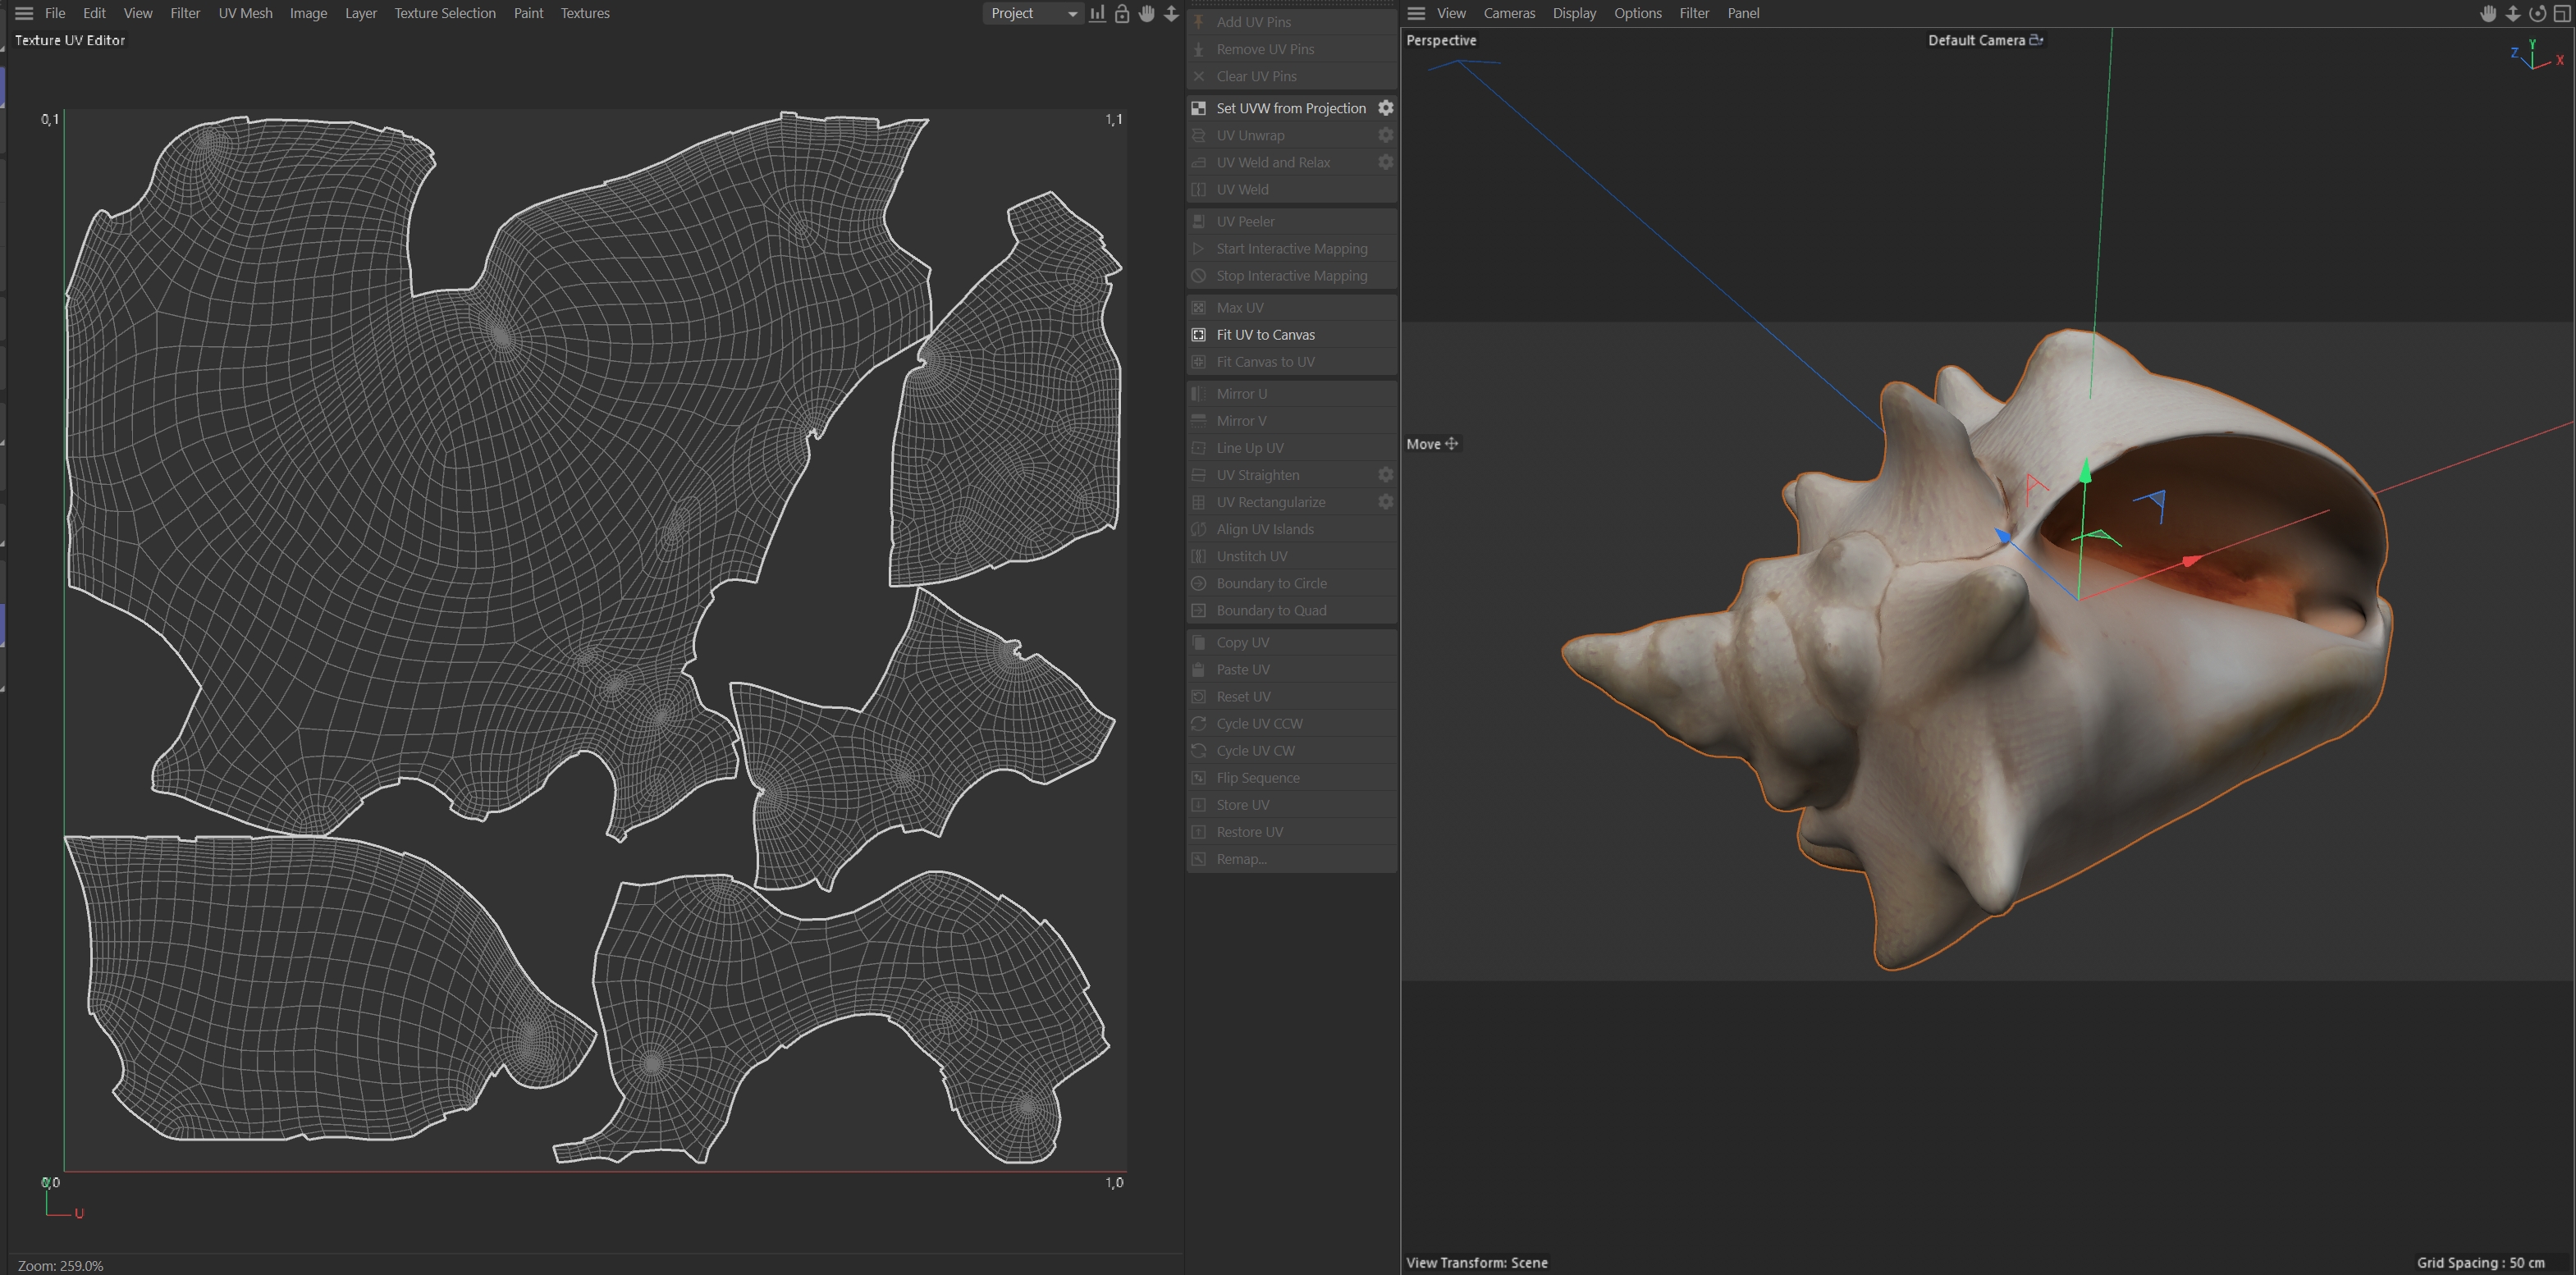Open the Project dropdown

(1032, 13)
